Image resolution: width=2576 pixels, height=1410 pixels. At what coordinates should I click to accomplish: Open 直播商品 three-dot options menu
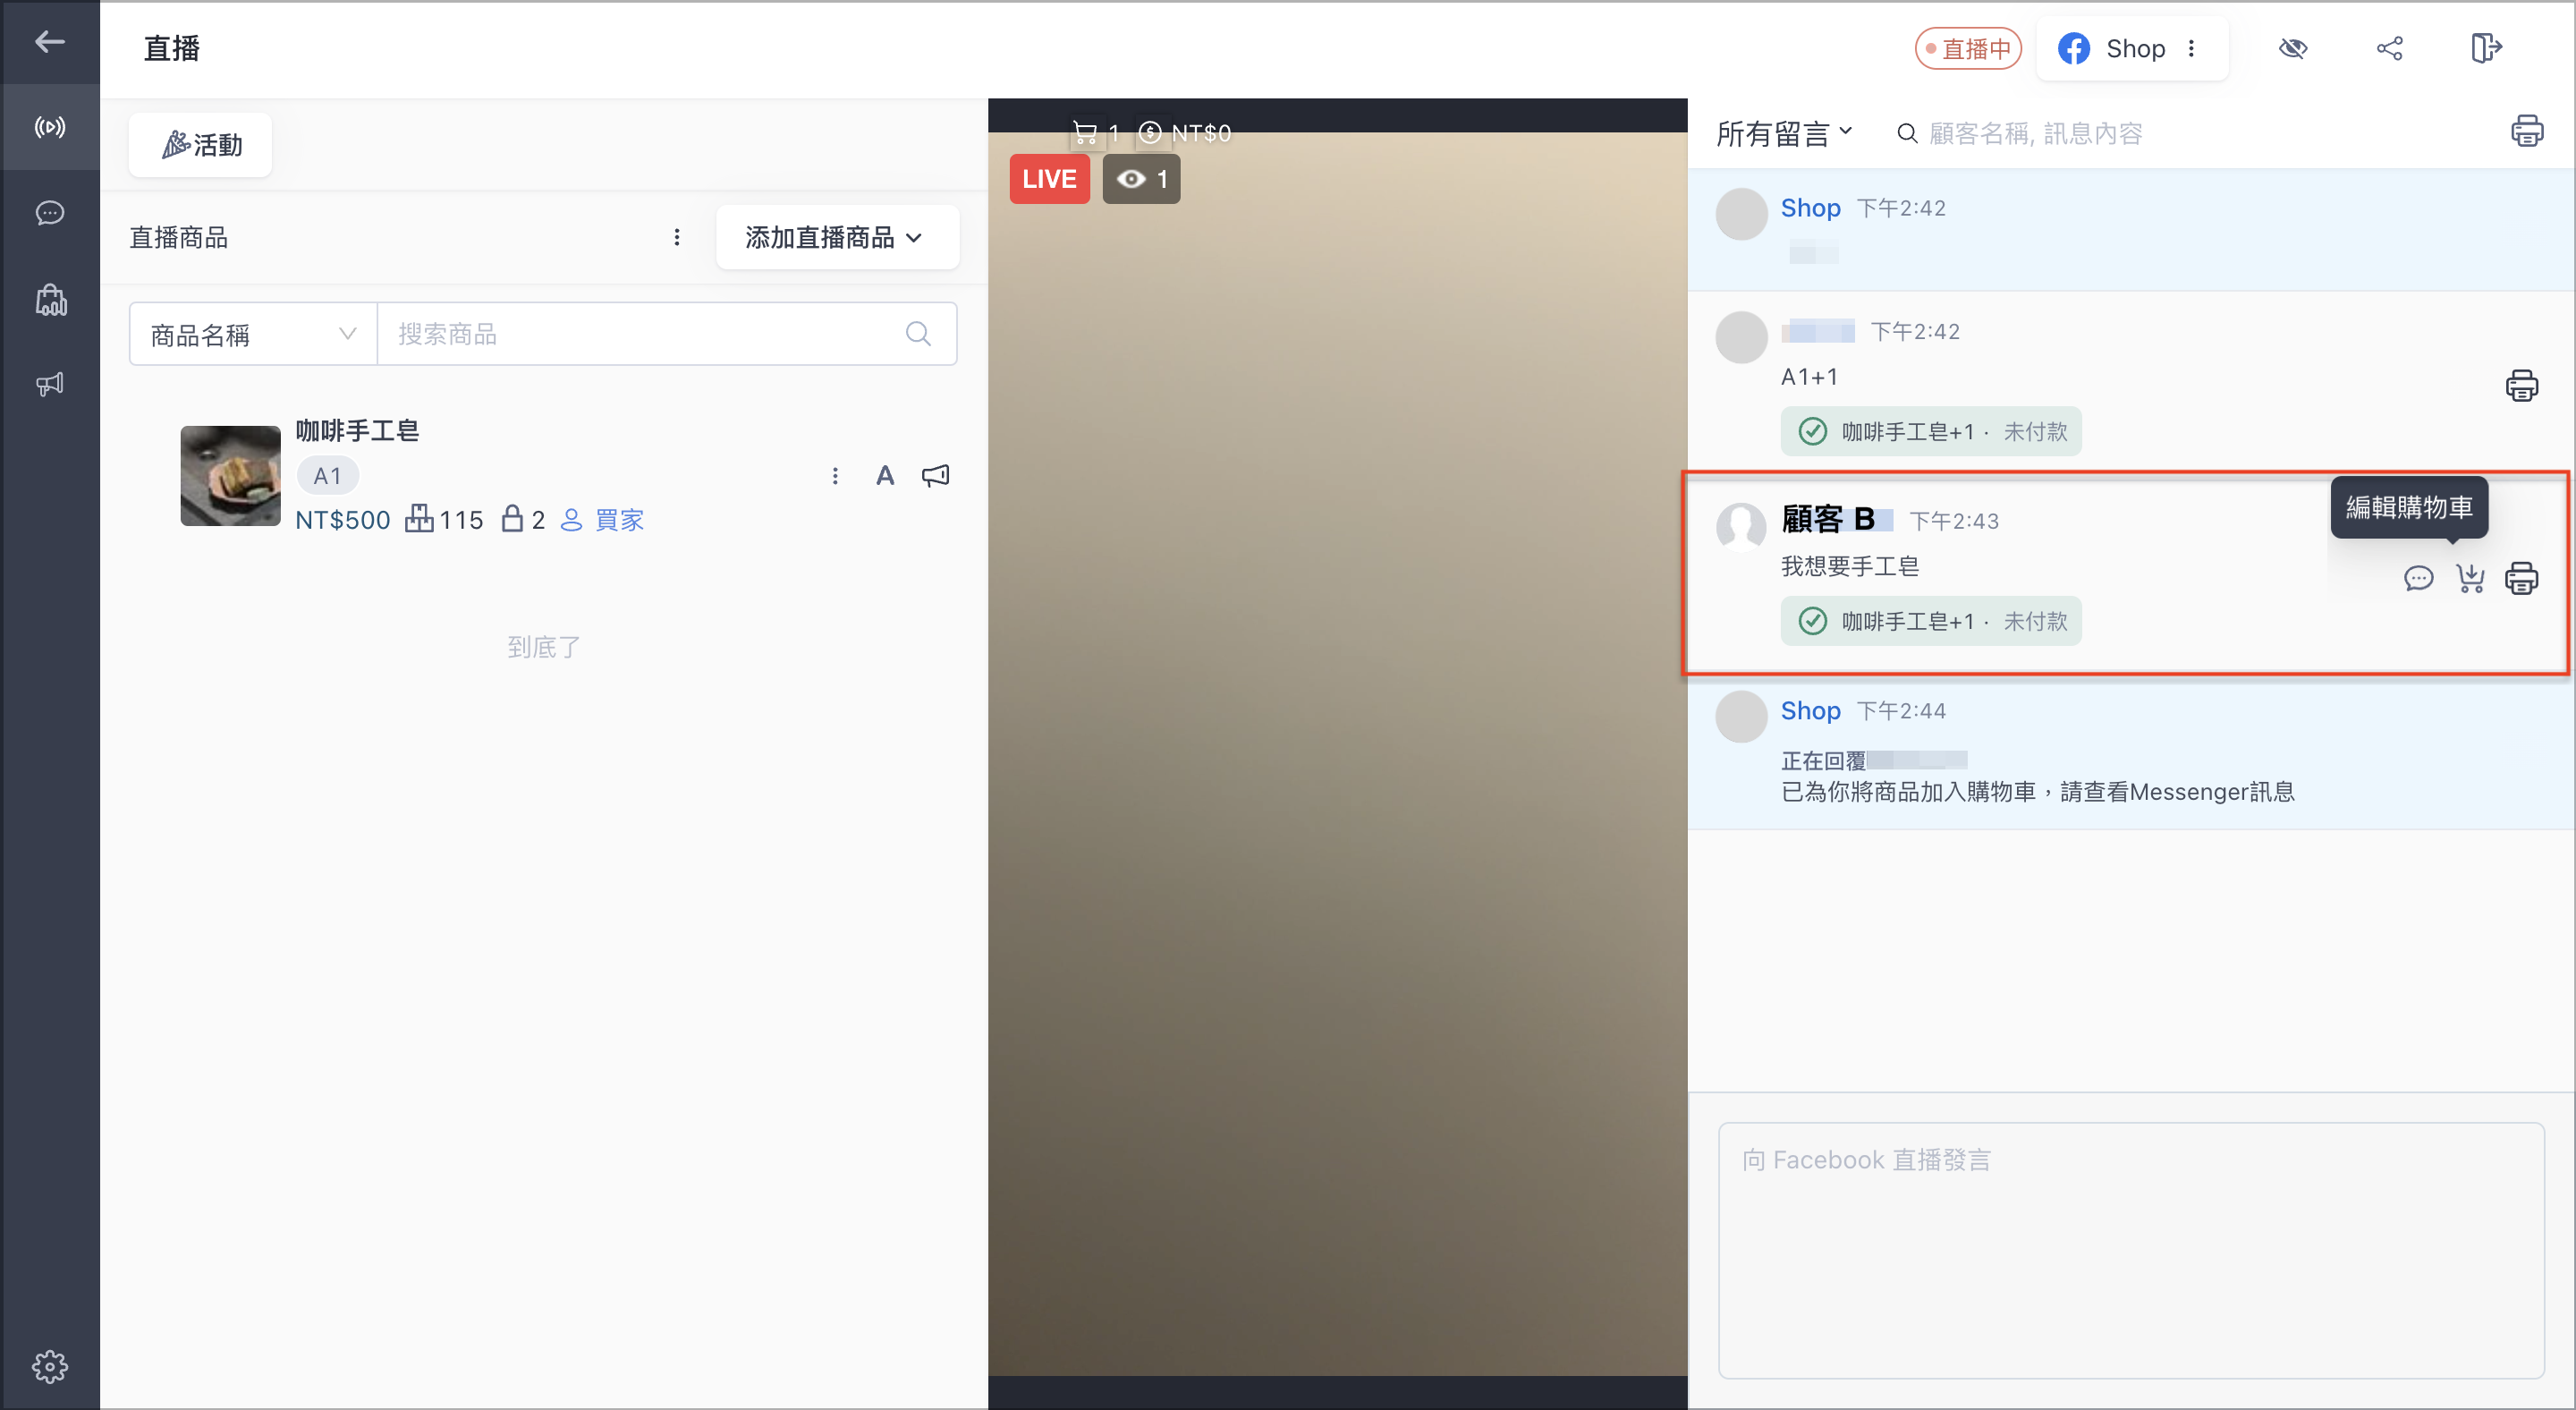coord(677,237)
